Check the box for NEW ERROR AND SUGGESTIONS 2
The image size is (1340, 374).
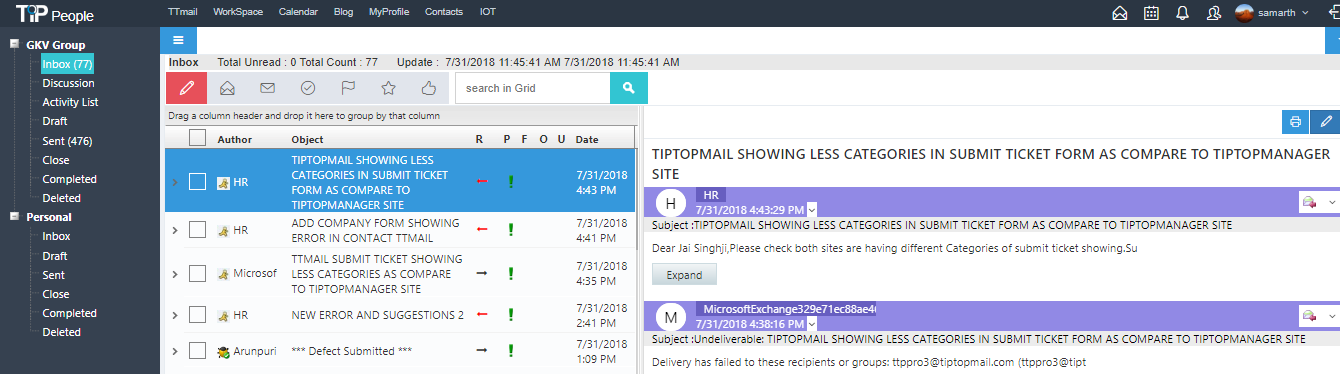[x=198, y=315]
